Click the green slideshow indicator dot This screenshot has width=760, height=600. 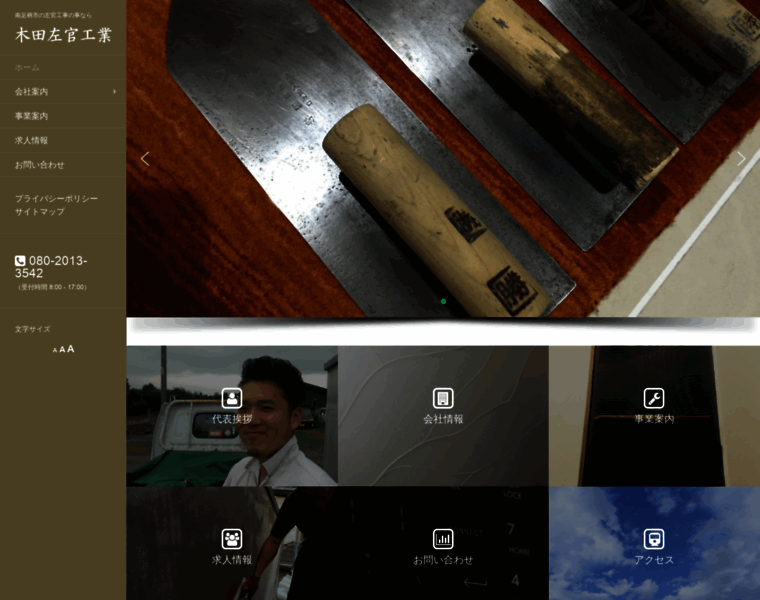(x=443, y=301)
